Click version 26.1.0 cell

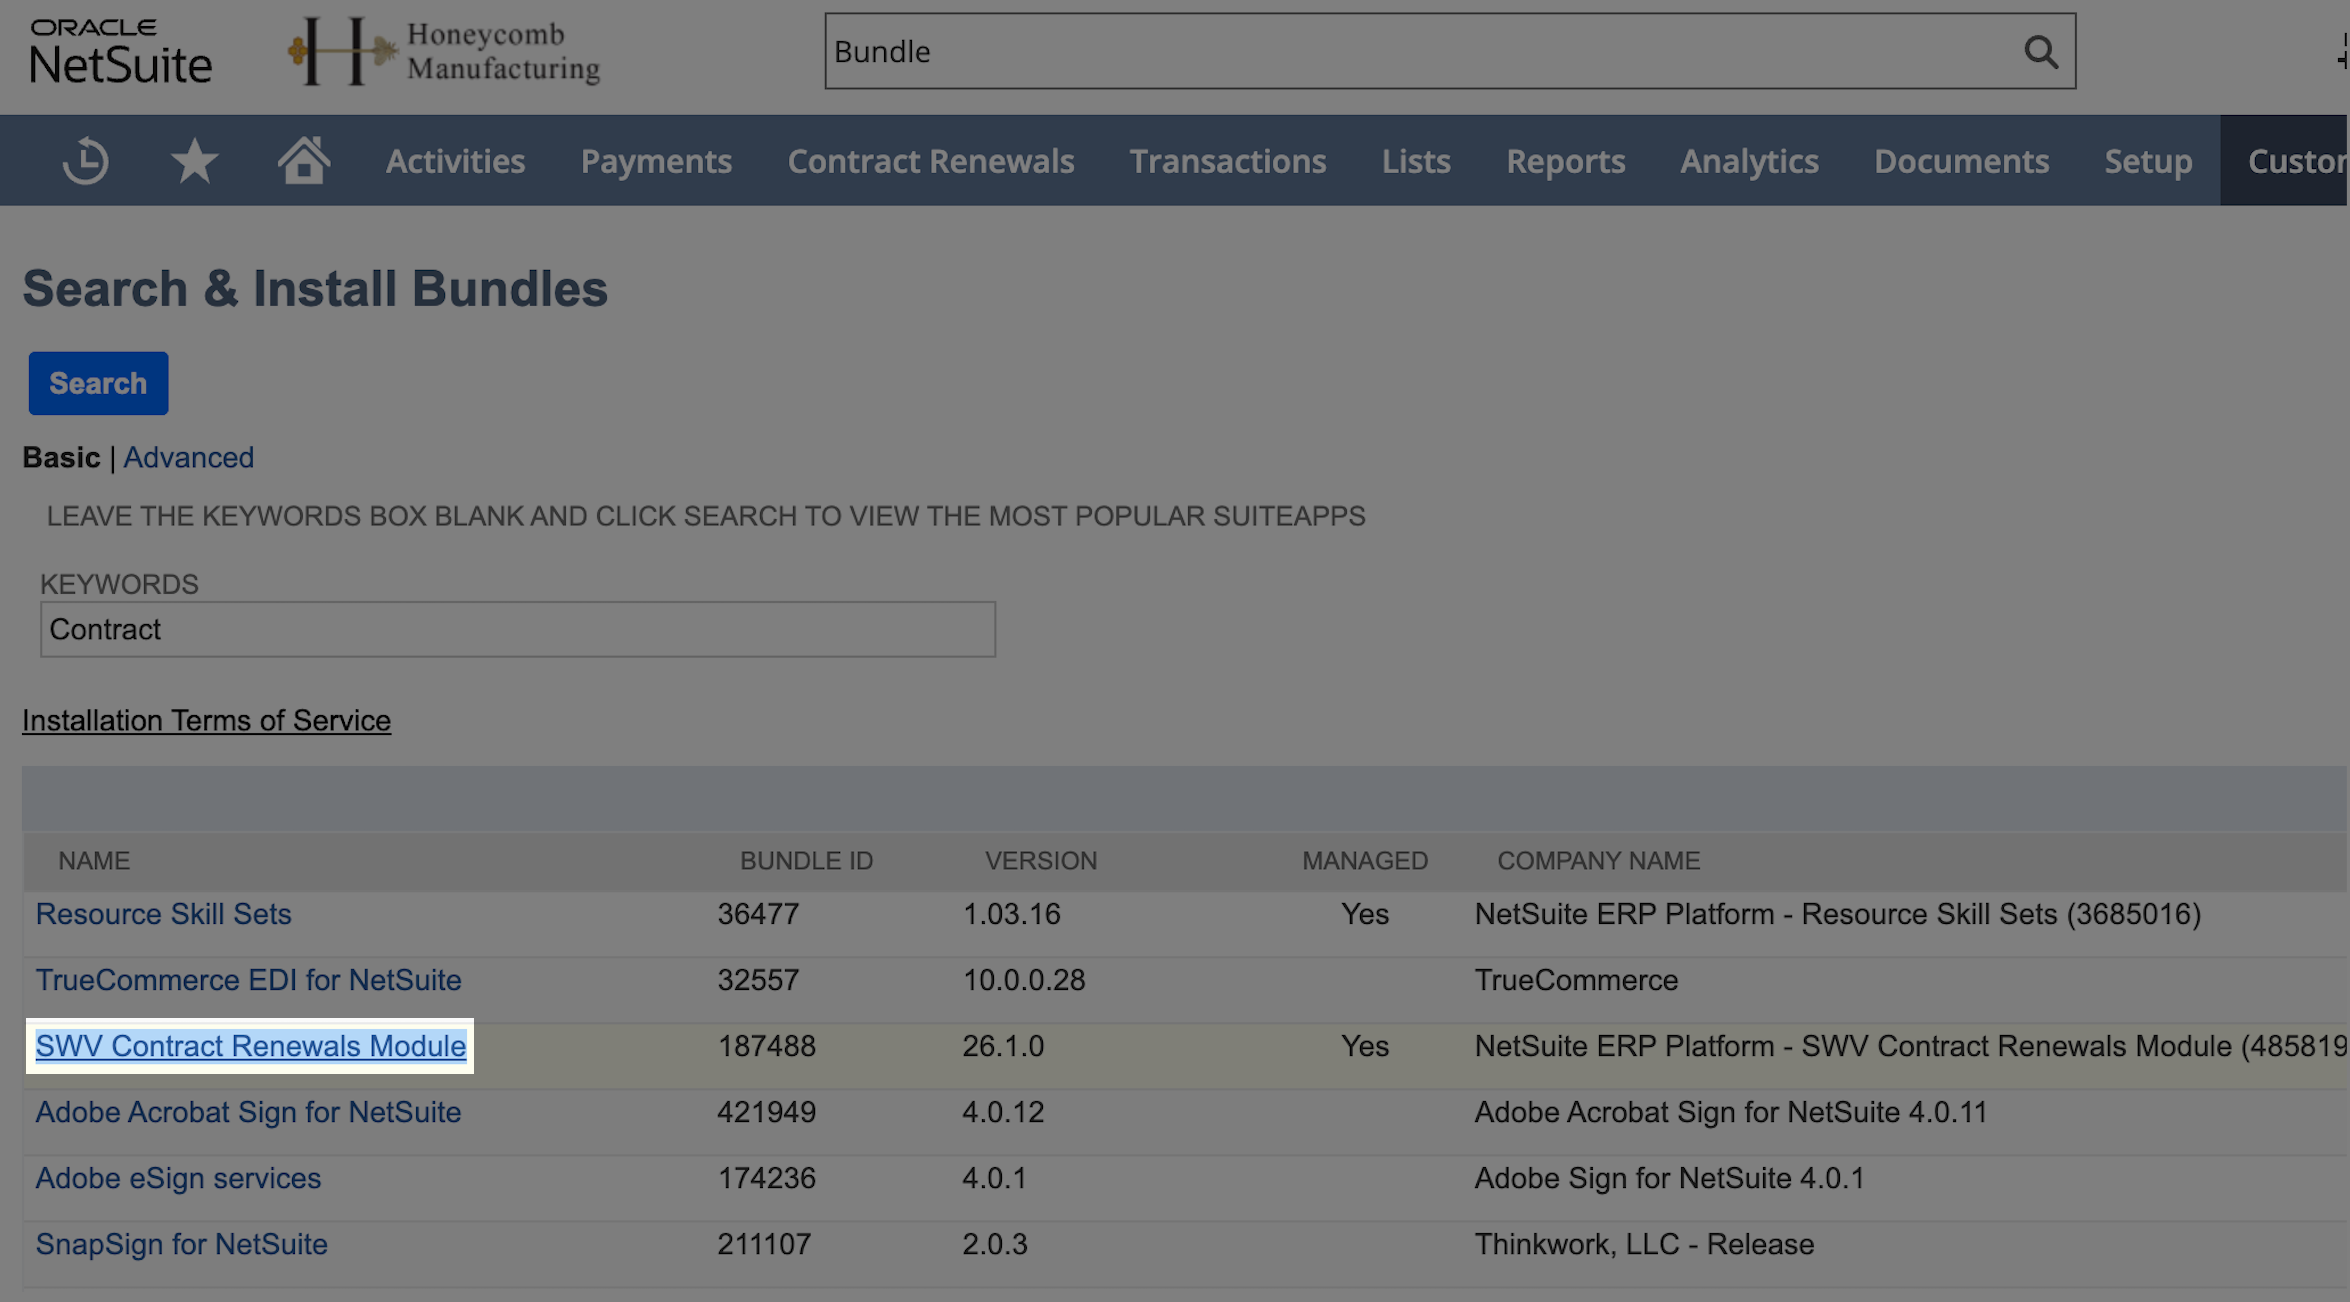coord(1003,1046)
